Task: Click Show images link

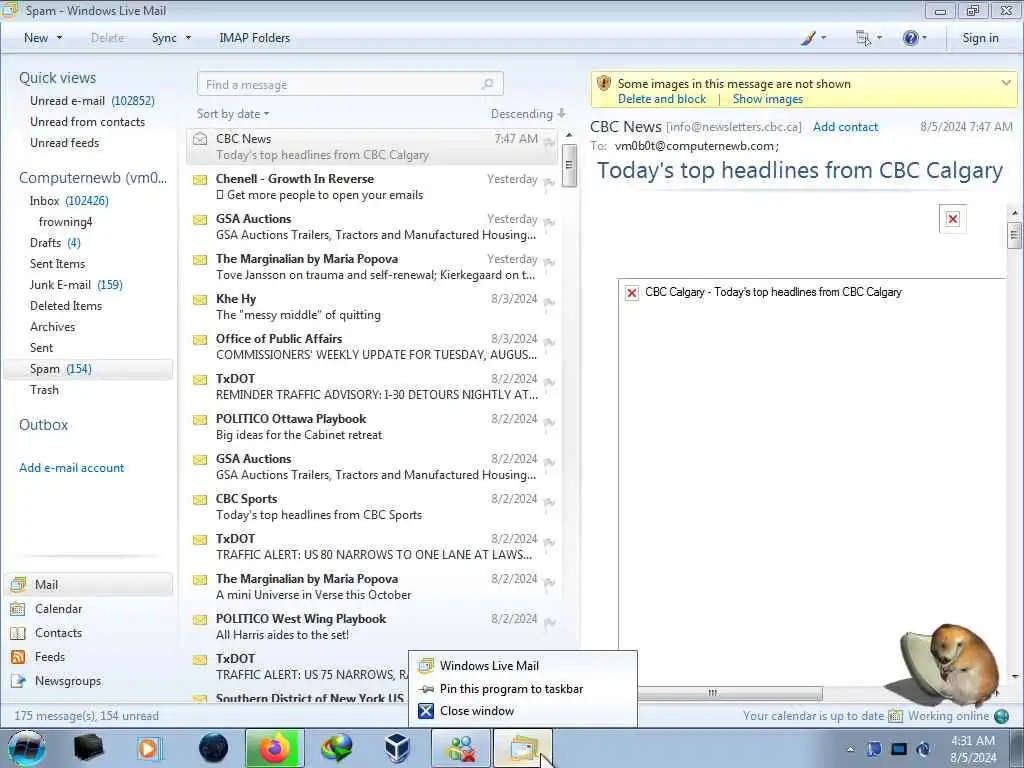Action: tap(767, 99)
